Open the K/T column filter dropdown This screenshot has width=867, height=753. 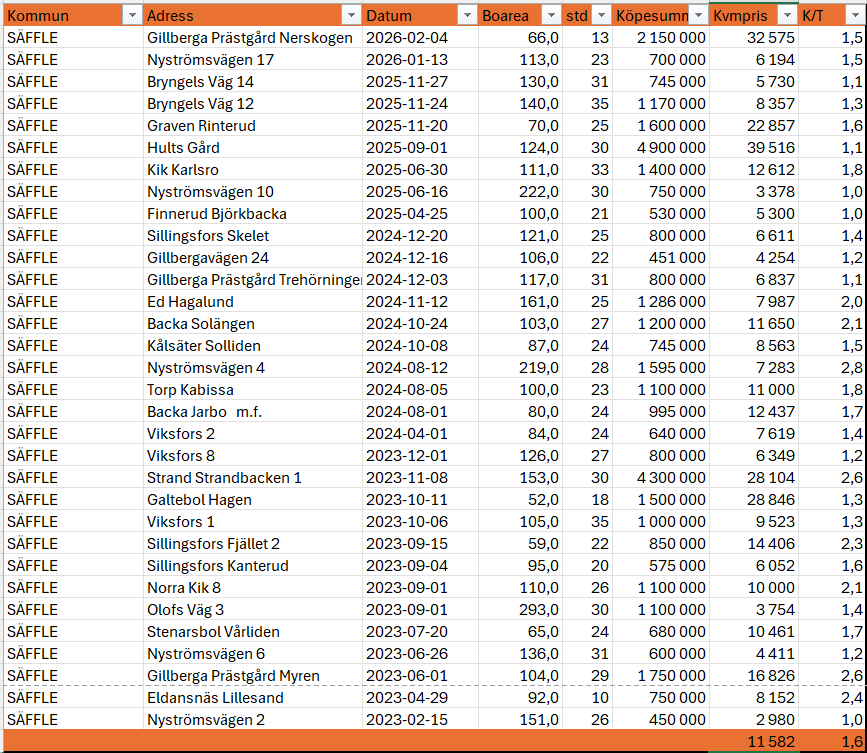pyautogui.click(x=854, y=16)
